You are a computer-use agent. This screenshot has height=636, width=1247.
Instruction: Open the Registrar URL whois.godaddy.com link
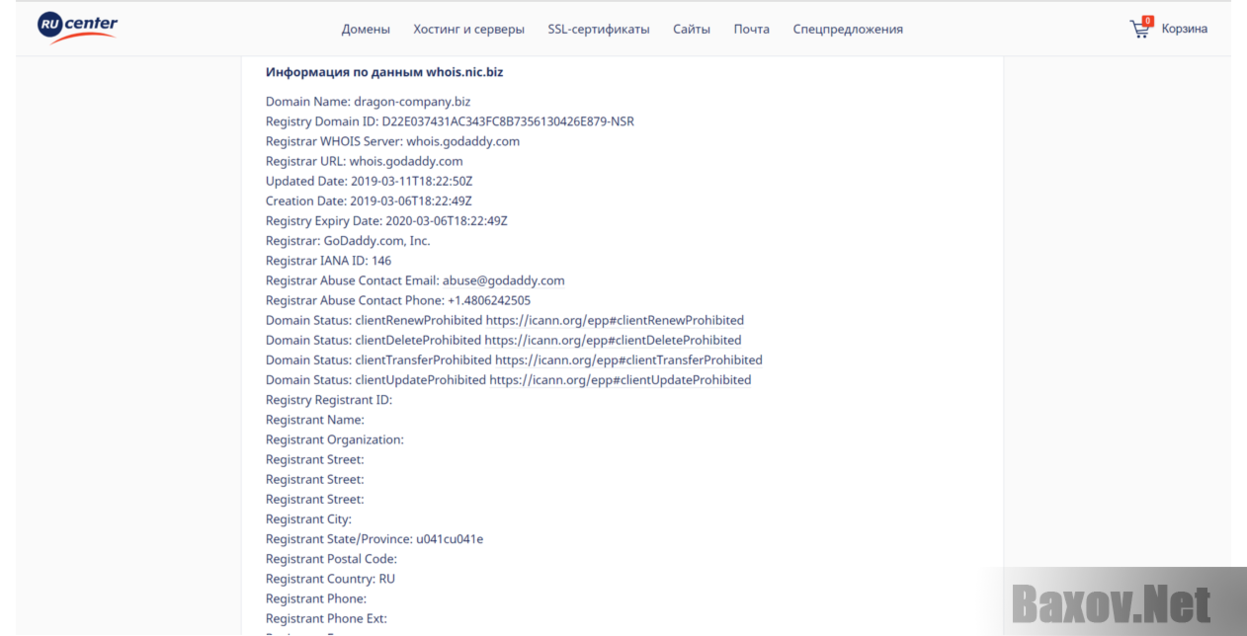[406, 161]
